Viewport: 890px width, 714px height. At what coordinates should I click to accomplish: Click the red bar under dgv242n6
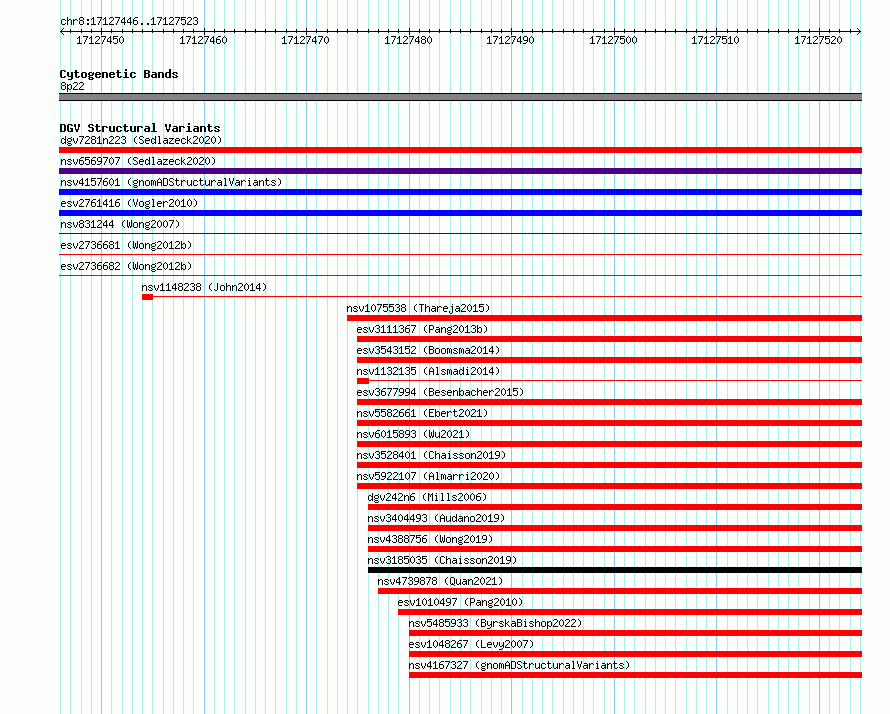(615, 507)
